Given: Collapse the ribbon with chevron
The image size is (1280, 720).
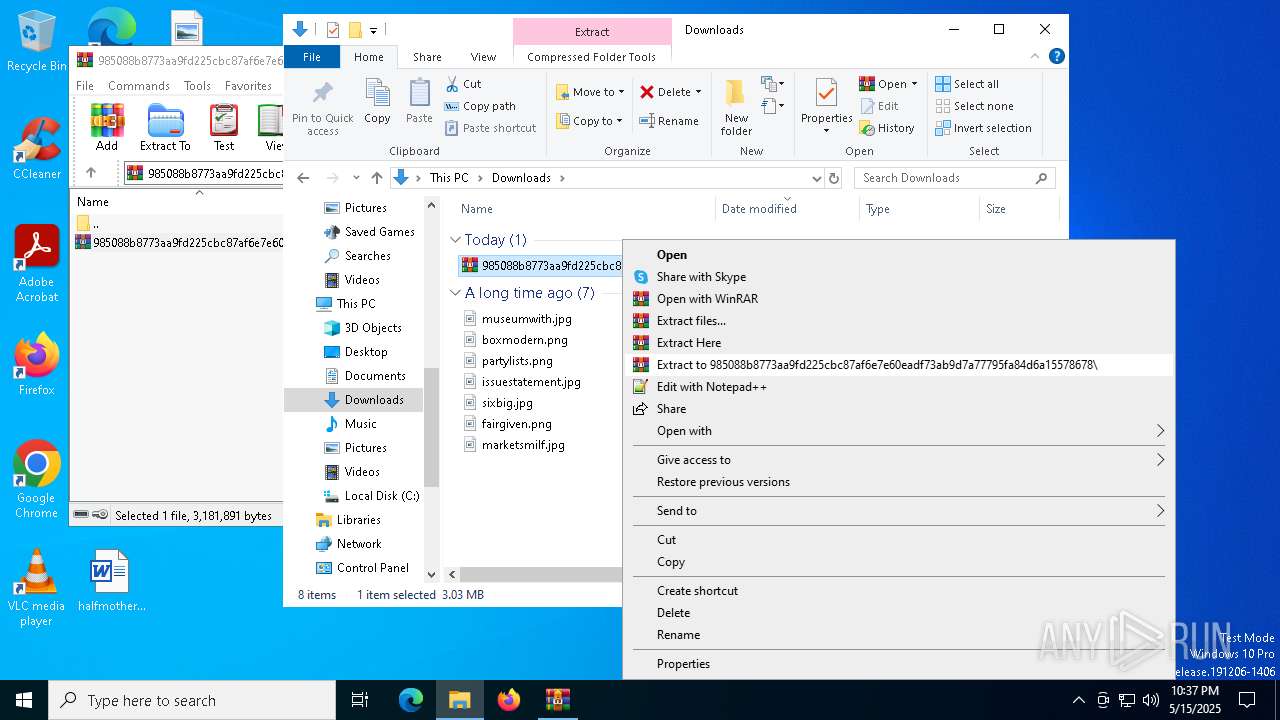Looking at the screenshot, I should (x=1036, y=57).
